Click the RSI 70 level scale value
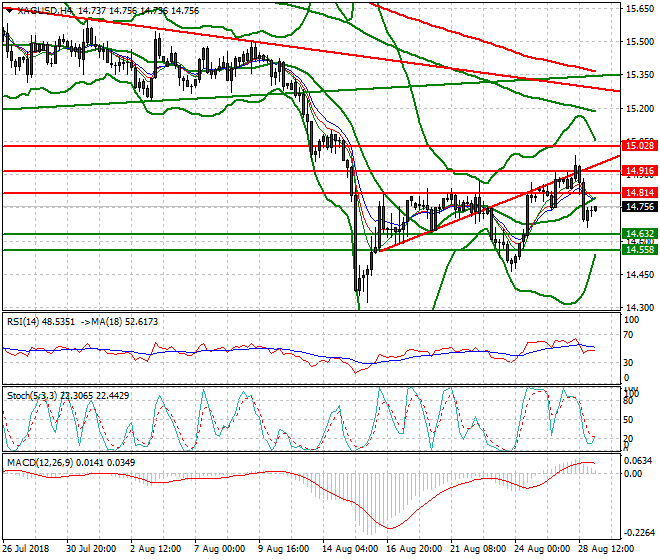 tap(628, 335)
